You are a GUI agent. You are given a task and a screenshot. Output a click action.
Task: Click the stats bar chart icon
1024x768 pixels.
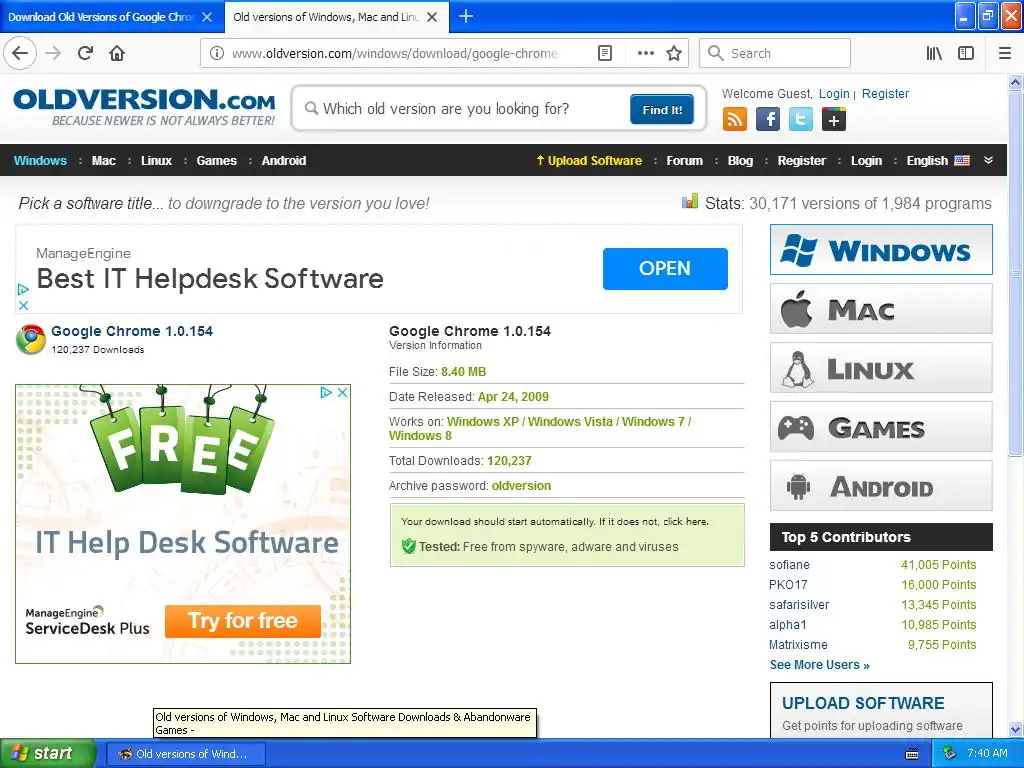[690, 201]
